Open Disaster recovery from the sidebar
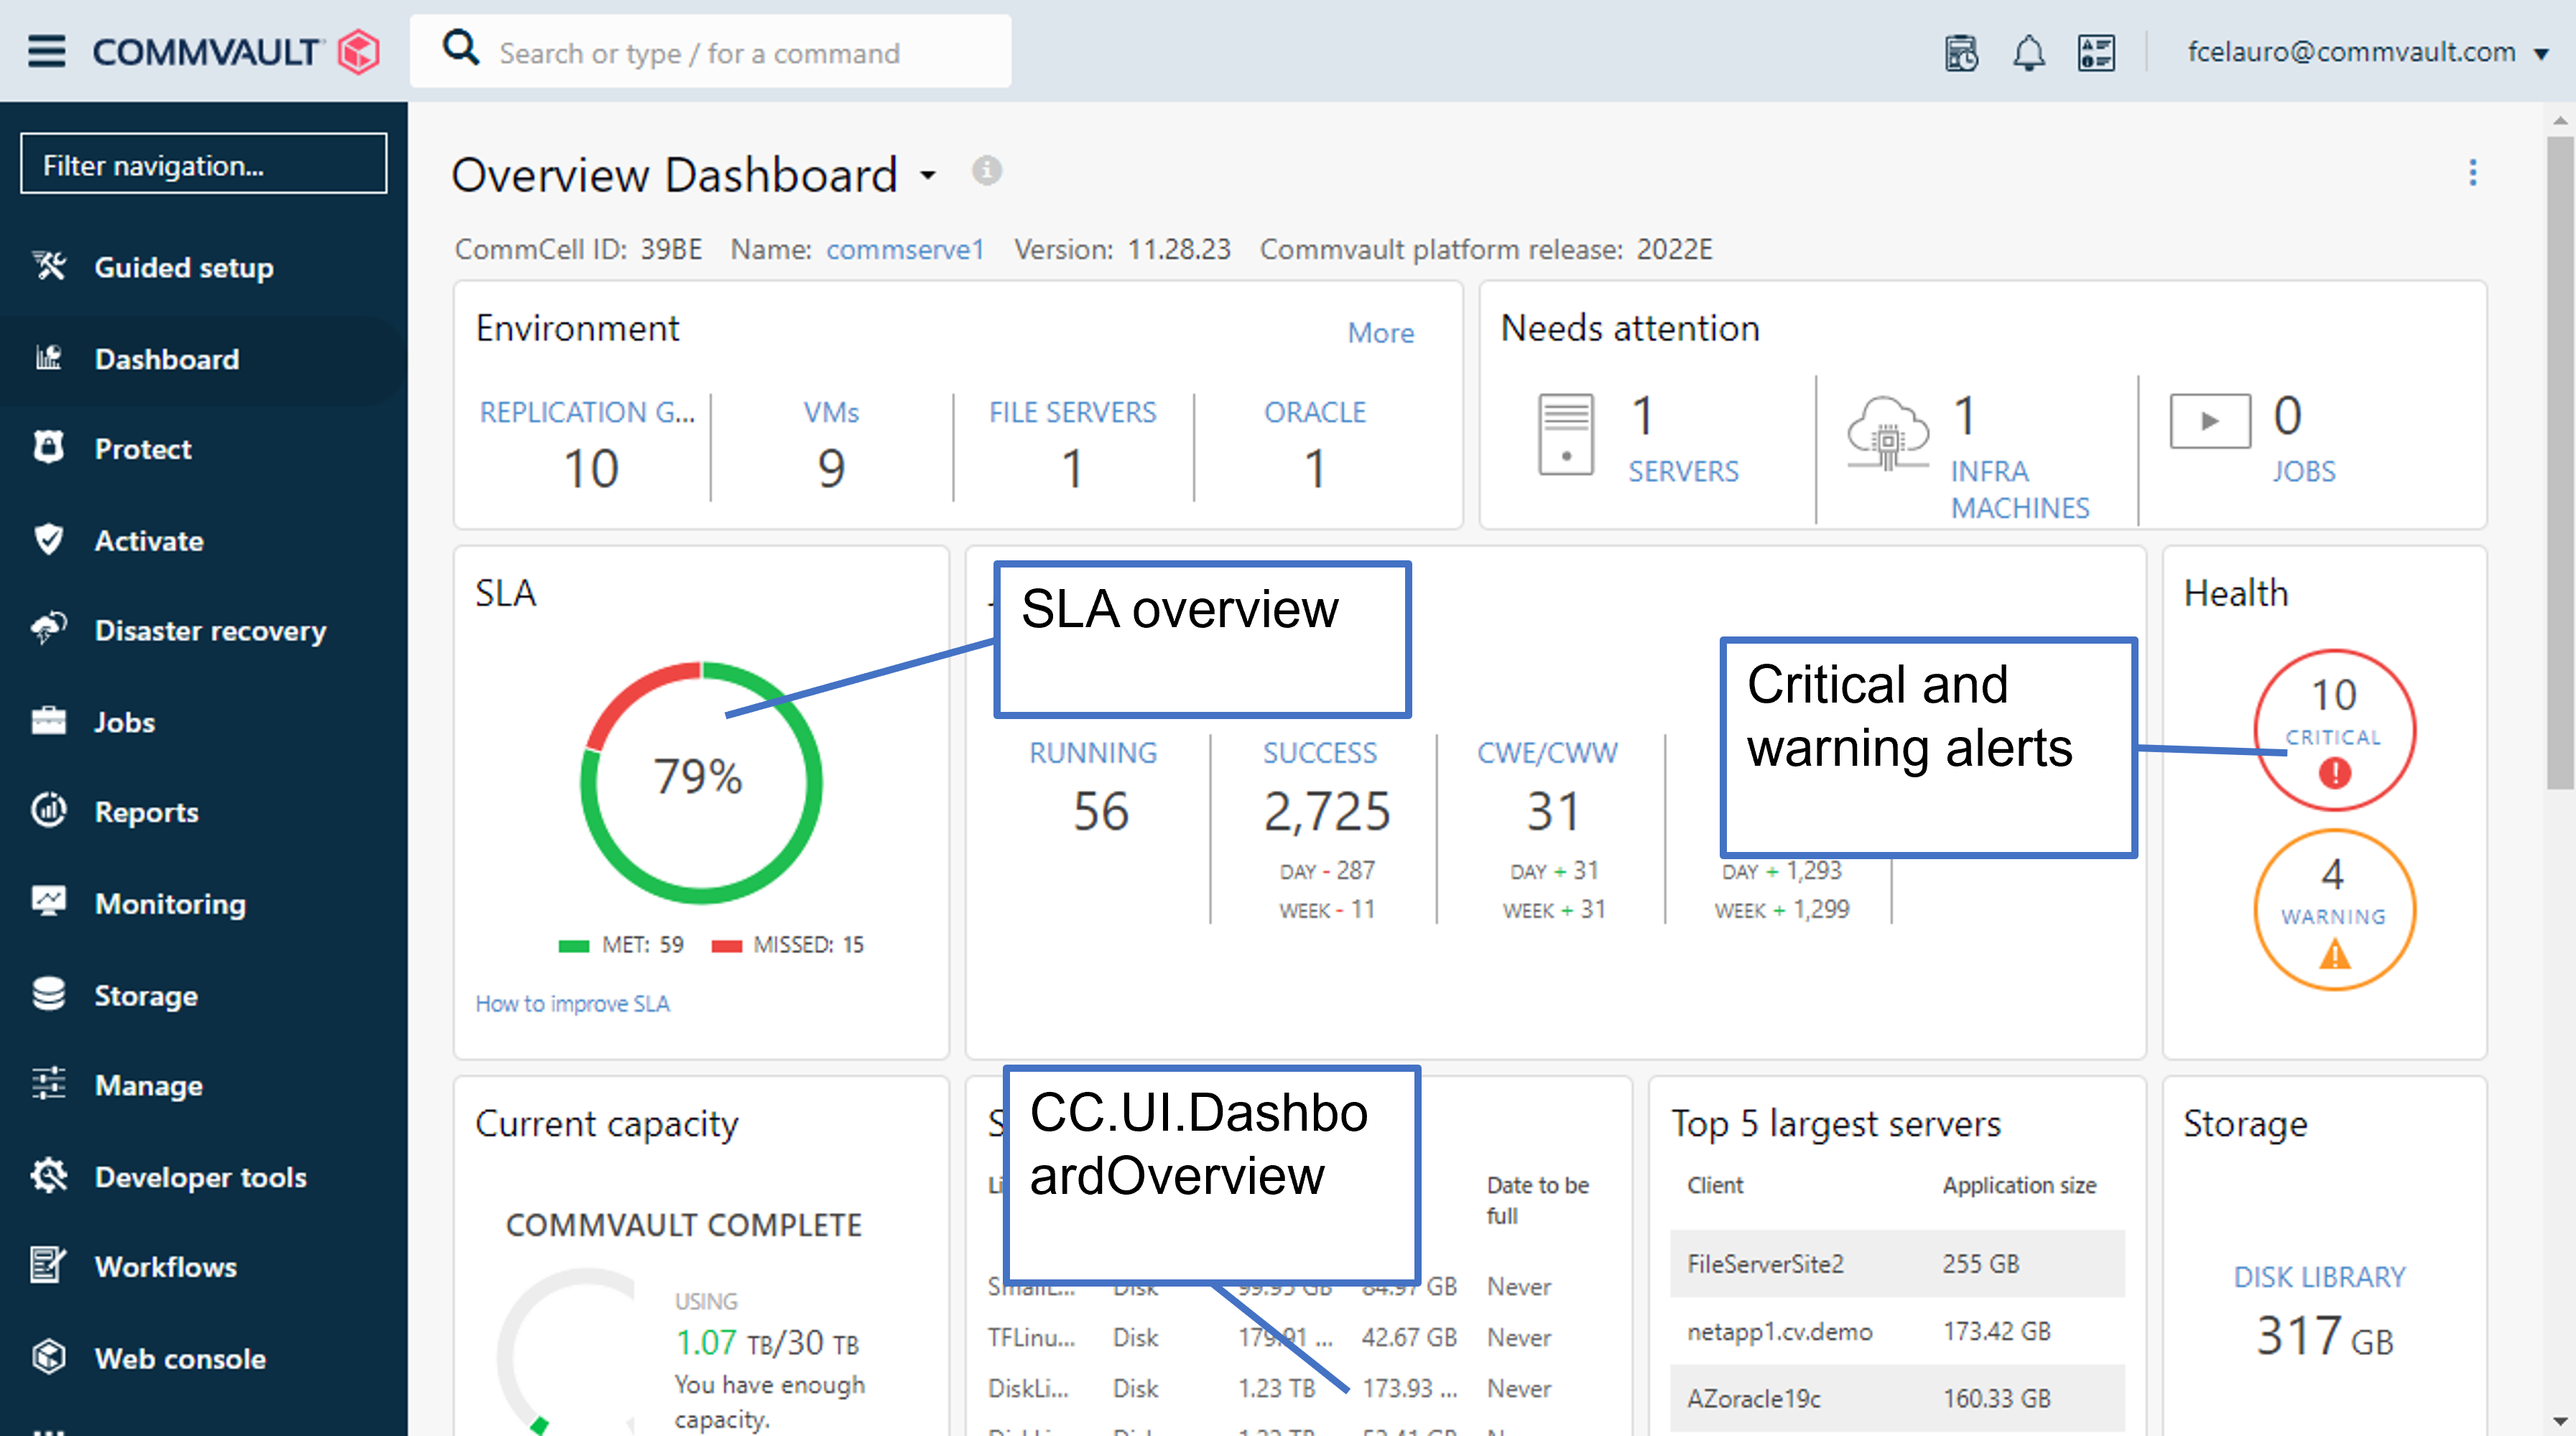The height and width of the screenshot is (1436, 2576). [210, 630]
